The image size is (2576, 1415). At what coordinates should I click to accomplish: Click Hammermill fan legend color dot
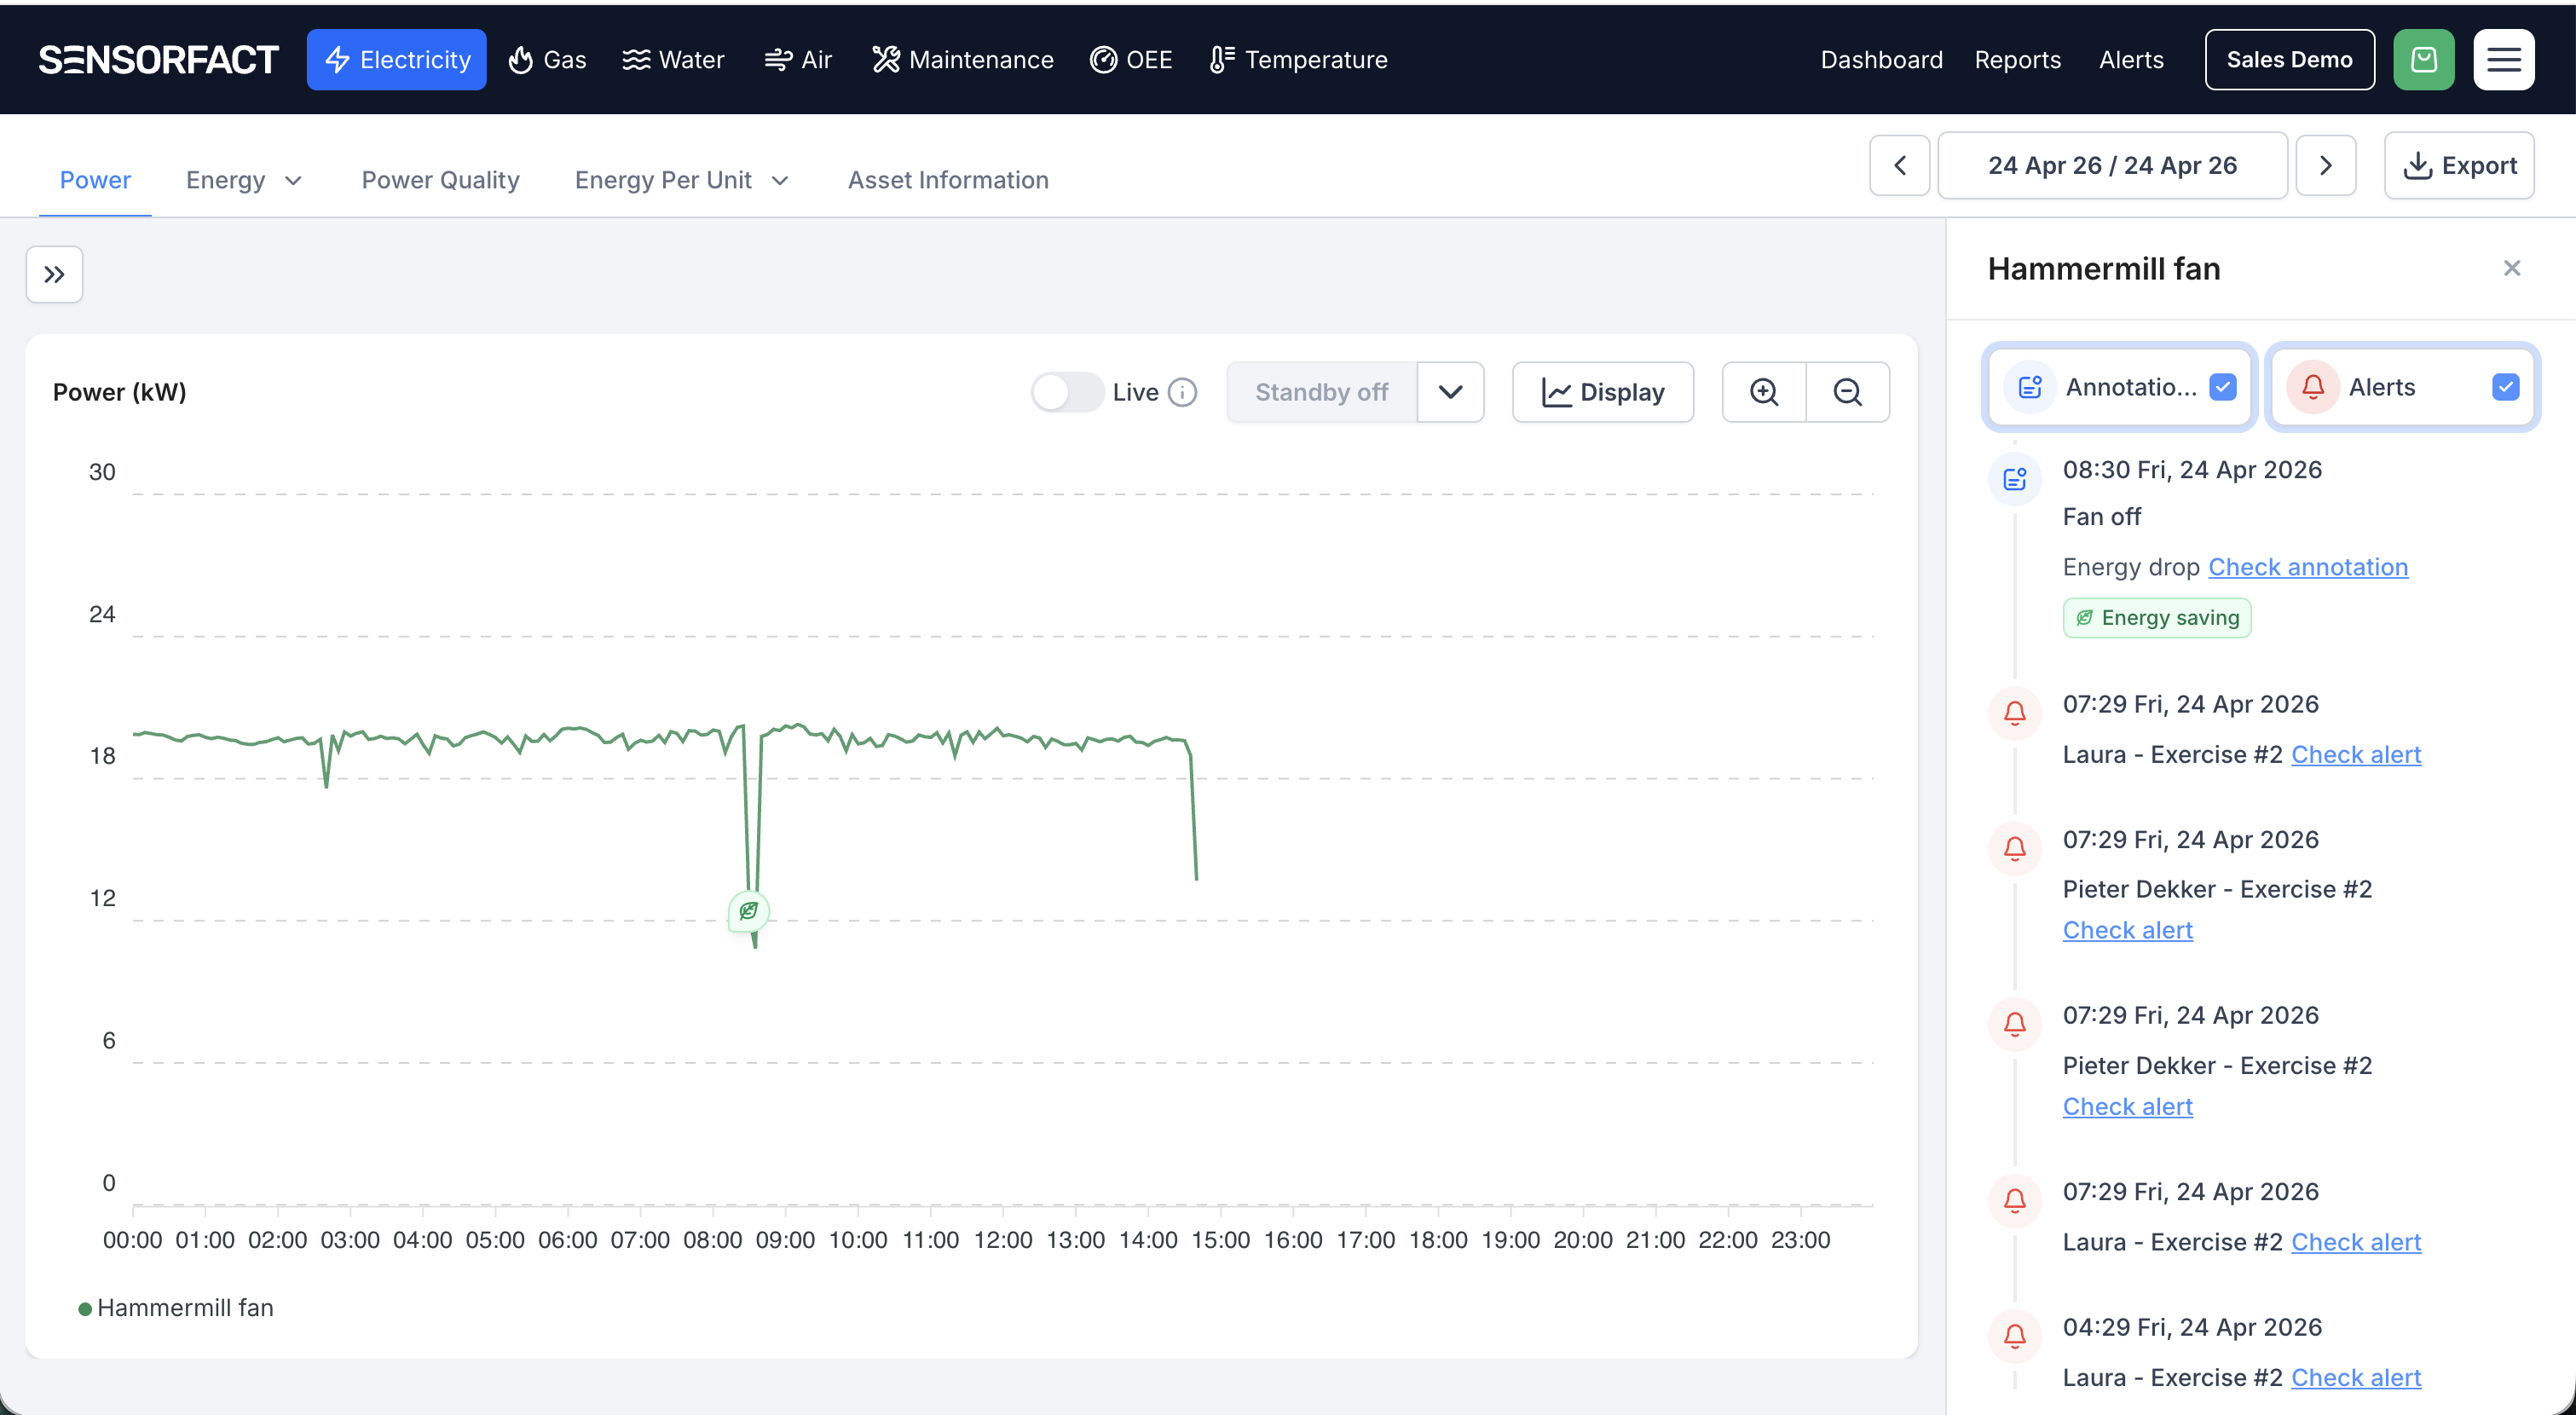[x=85, y=1309]
